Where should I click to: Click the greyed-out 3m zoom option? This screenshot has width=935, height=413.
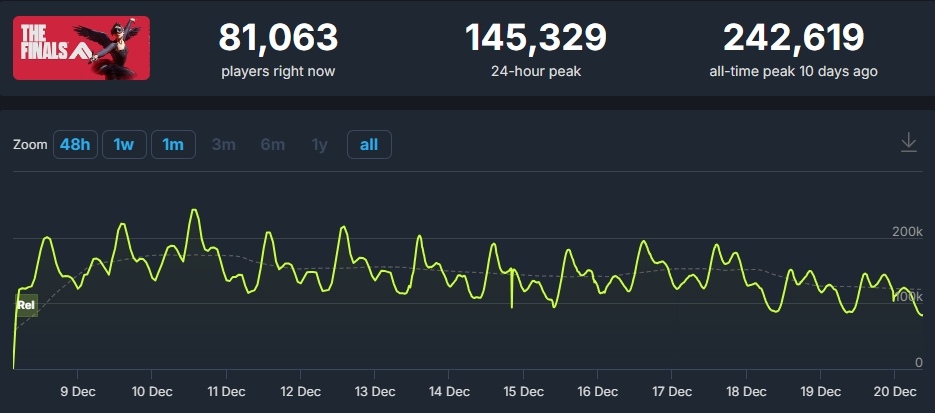223,145
